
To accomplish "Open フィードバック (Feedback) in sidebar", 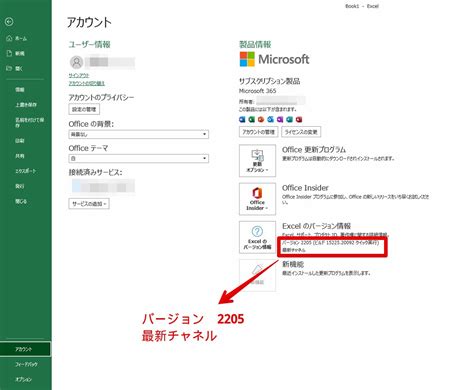I will (26, 364).
